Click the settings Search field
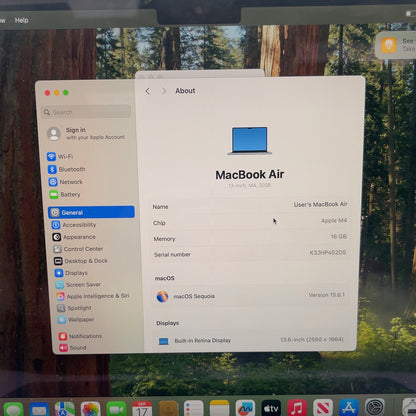 pyautogui.click(x=86, y=112)
